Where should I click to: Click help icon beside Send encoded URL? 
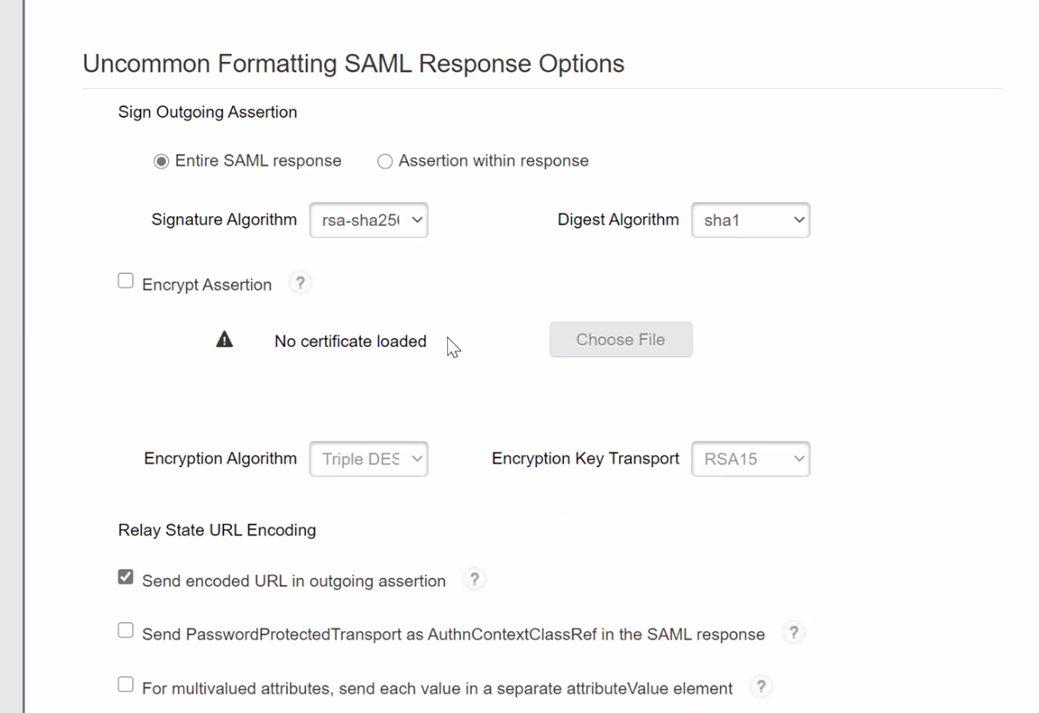coord(474,579)
